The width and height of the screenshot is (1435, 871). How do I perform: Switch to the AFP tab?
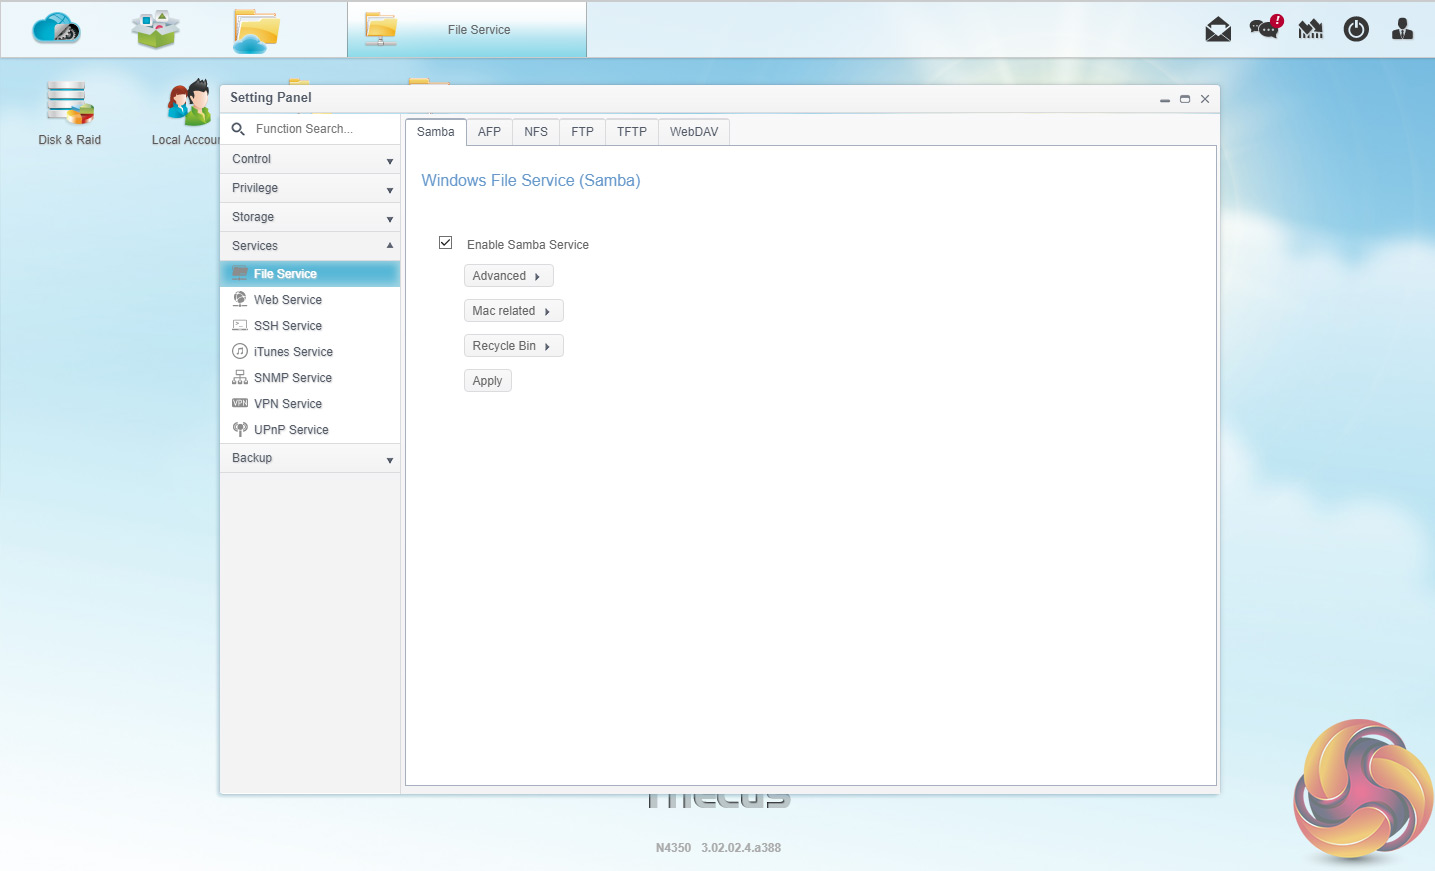coord(489,132)
